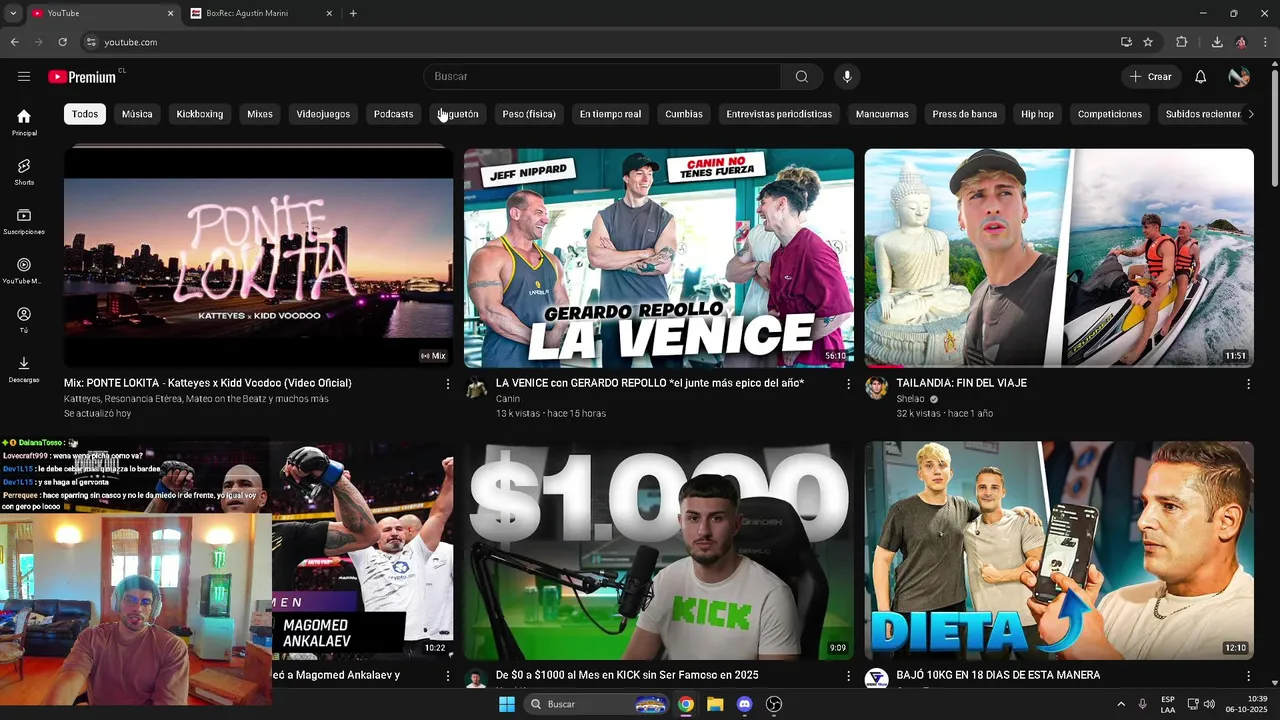Open Chrome from the taskbar
1280x720 pixels.
tap(686, 704)
